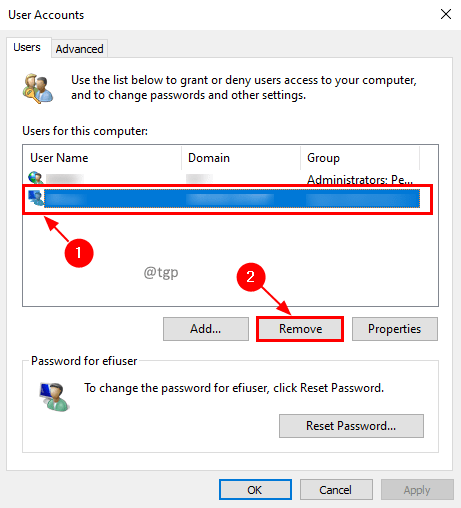The image size is (461, 508).
Task: Select the first user row with Administrators group
Action: point(223,179)
